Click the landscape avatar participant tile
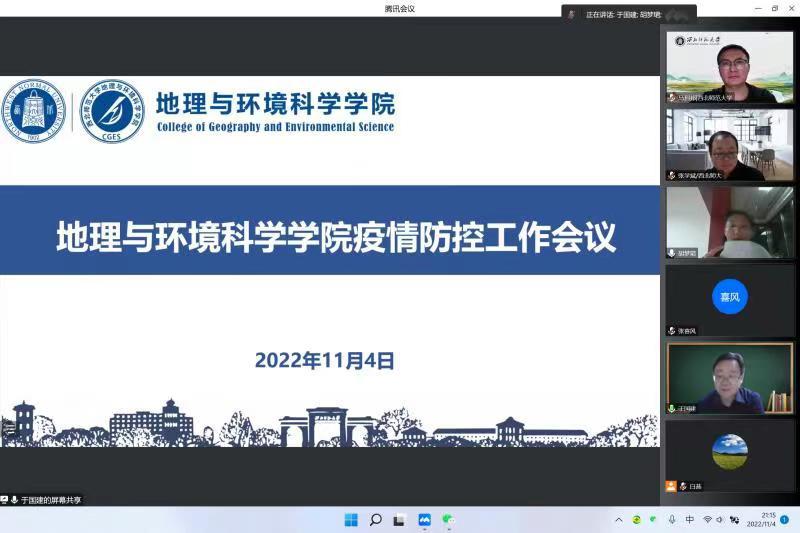Viewport: 800px width, 533px height. click(x=729, y=453)
